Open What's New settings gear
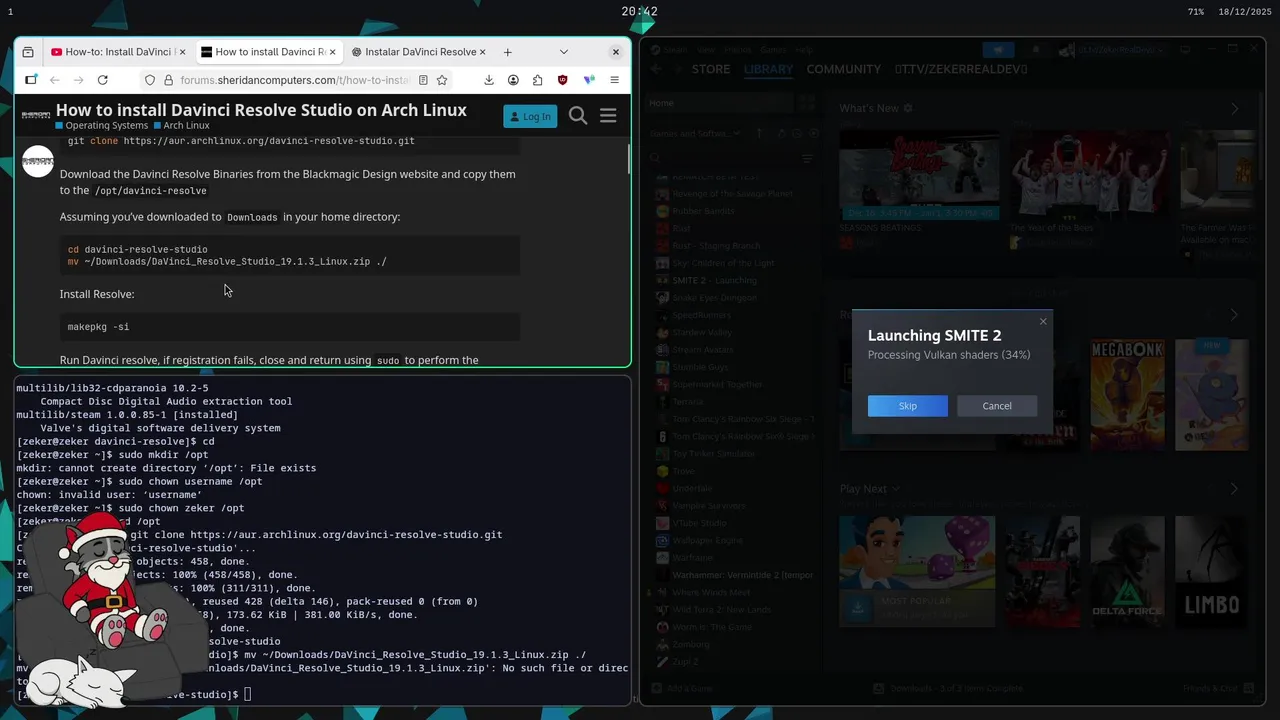 pos(908,108)
